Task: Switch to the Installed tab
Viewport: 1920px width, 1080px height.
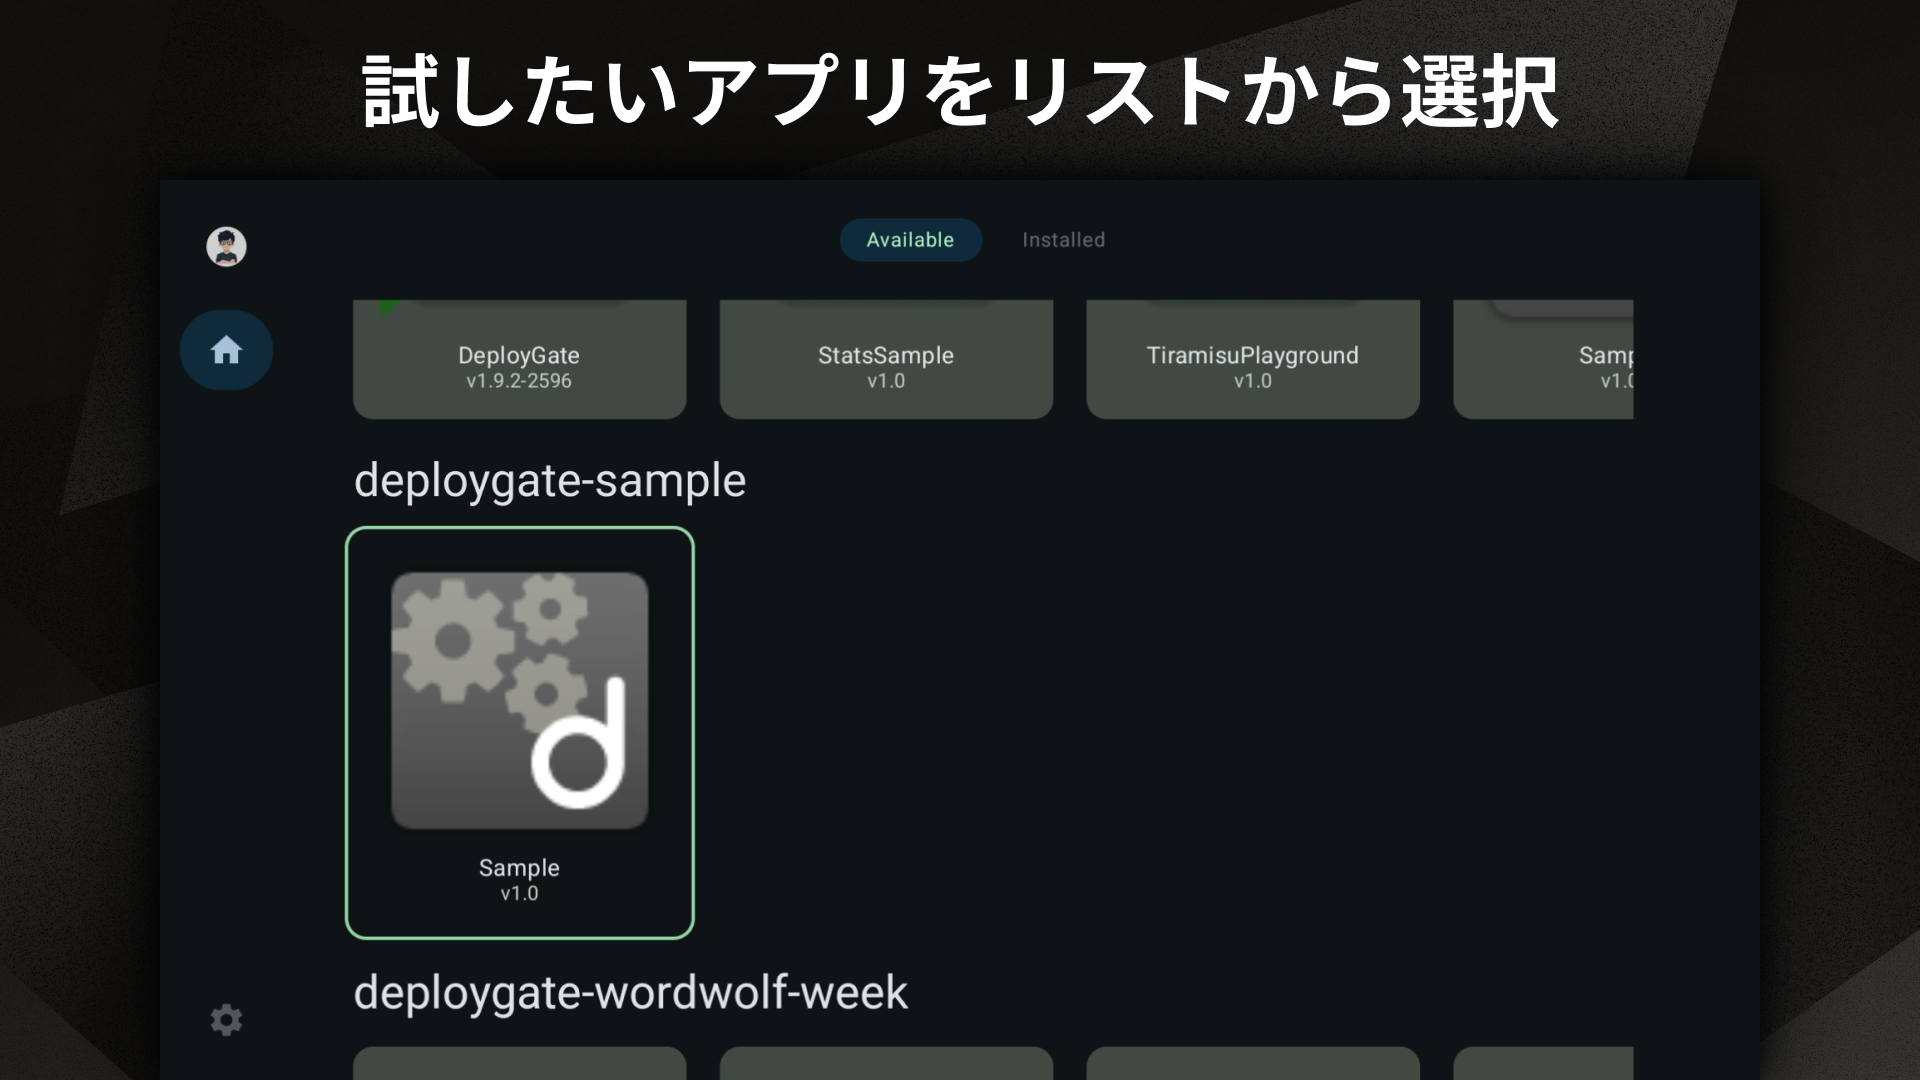Action: tap(1063, 240)
